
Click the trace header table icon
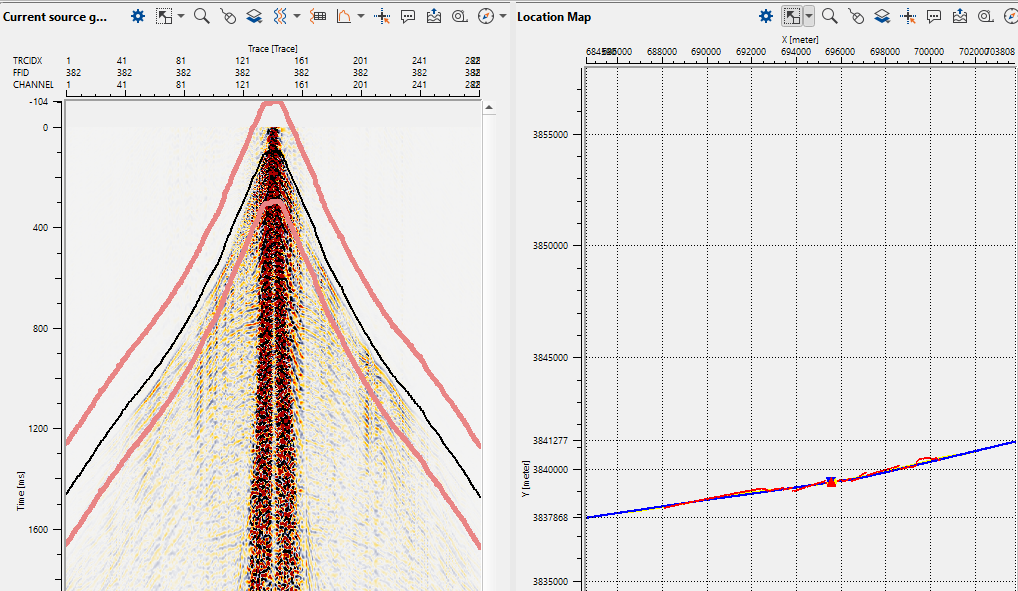[x=318, y=16]
